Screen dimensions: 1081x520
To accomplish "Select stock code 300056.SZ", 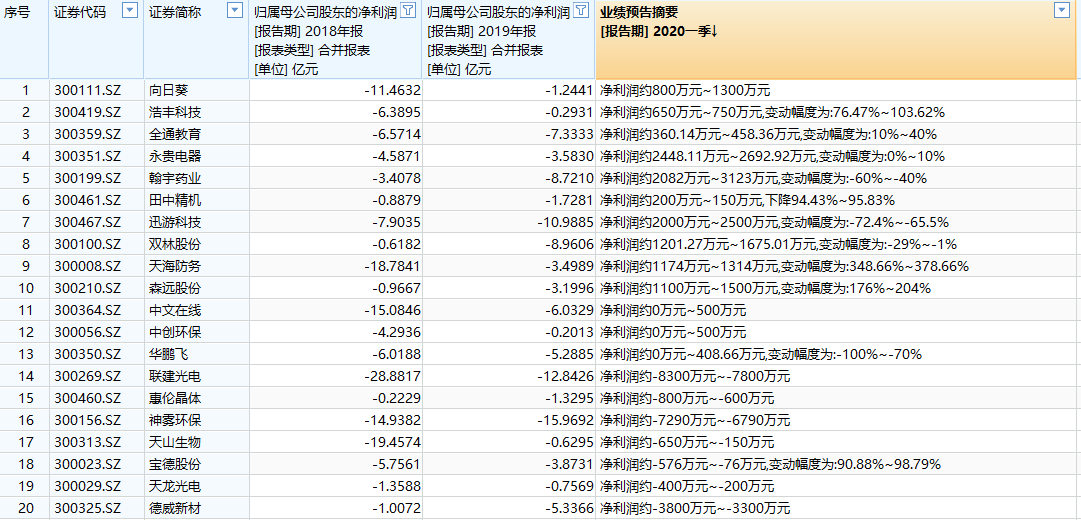I will pos(88,332).
